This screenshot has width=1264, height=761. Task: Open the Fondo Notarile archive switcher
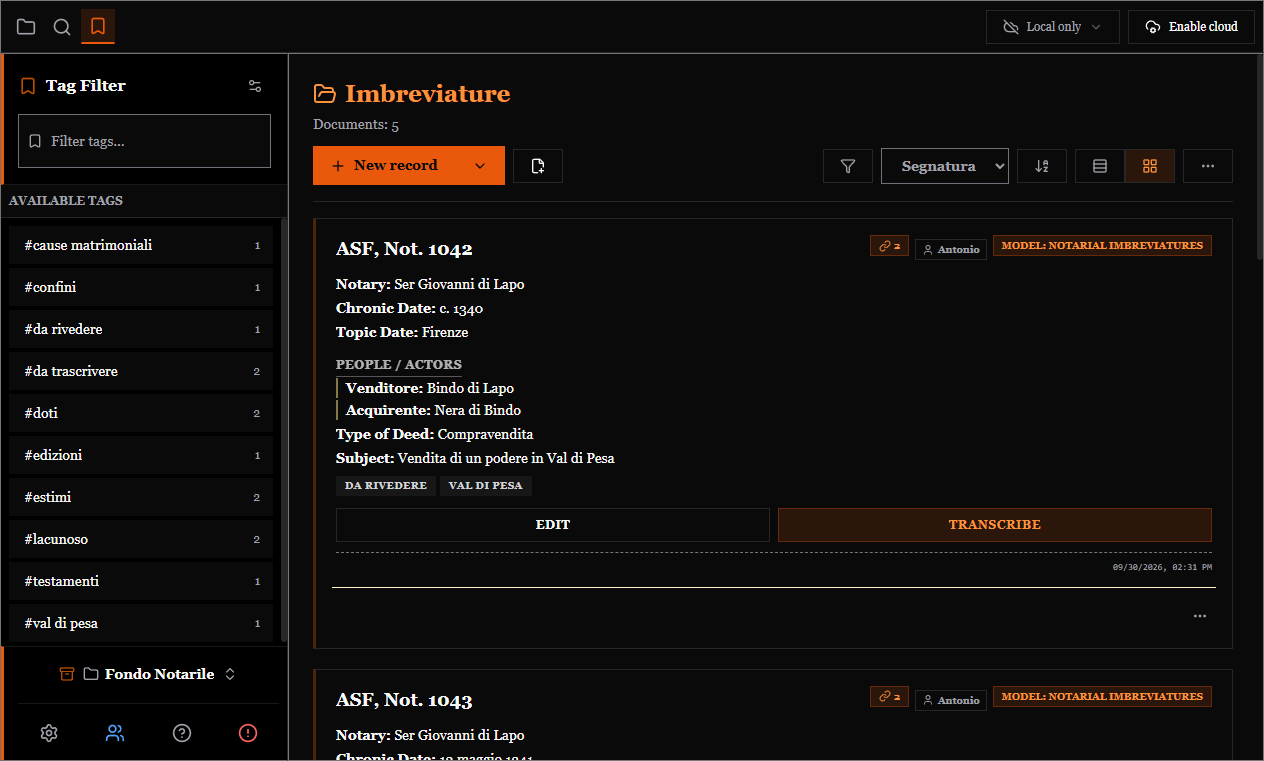(147, 674)
